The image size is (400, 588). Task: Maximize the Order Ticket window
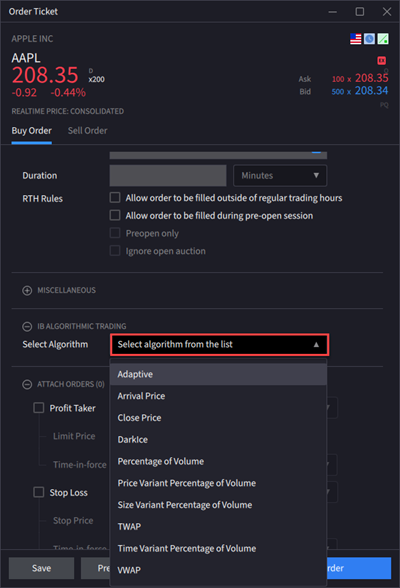pyautogui.click(x=360, y=12)
